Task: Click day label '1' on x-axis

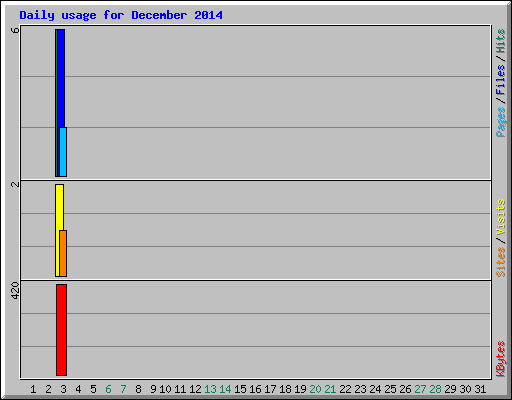Action: coord(33,389)
